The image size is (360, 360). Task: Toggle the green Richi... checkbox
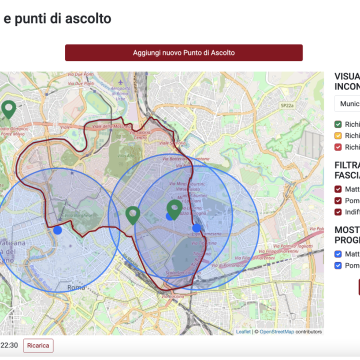point(338,124)
